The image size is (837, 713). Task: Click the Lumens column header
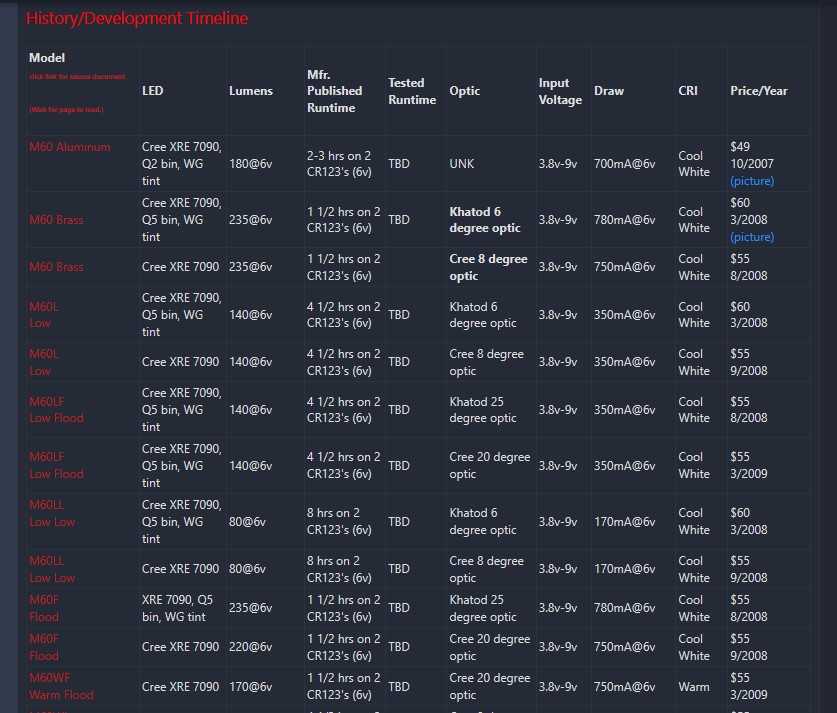[x=251, y=91]
